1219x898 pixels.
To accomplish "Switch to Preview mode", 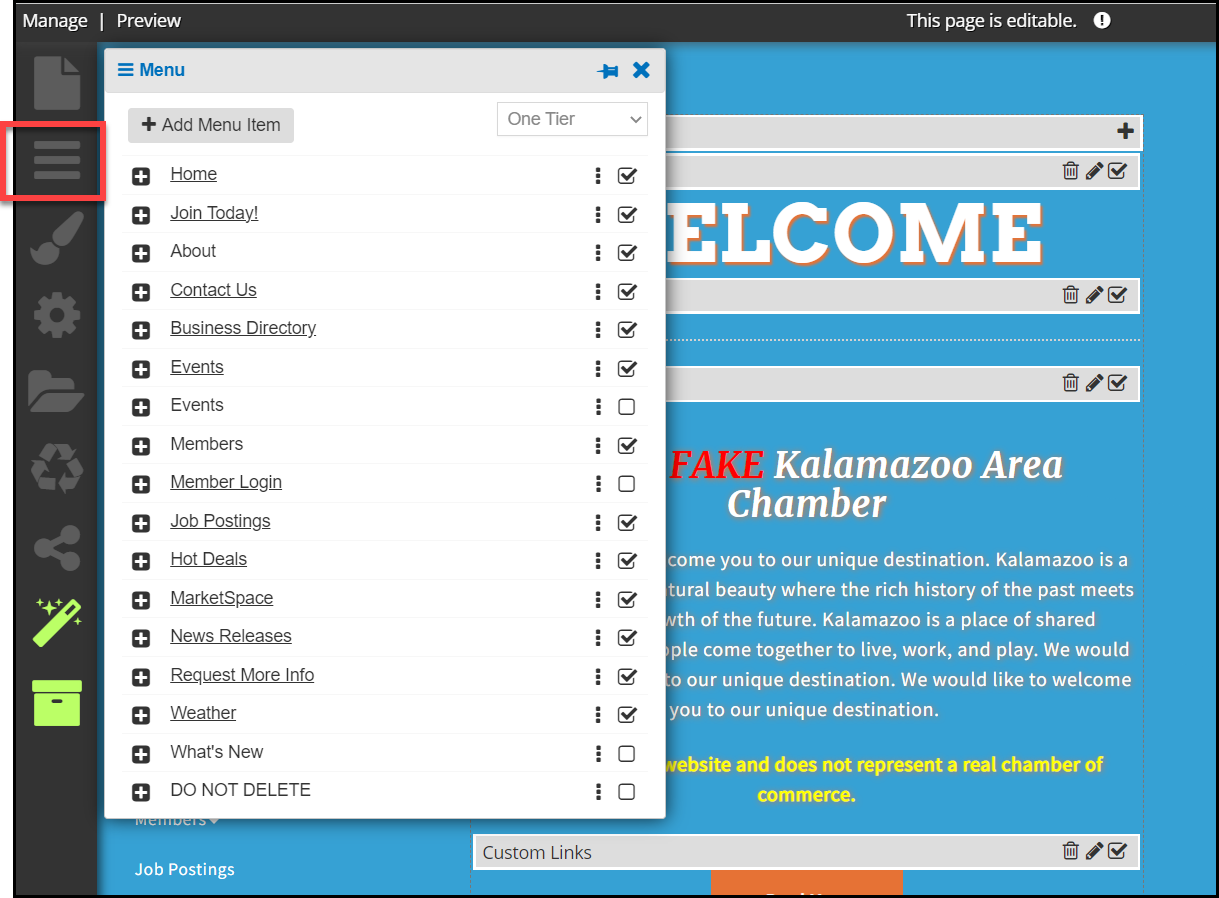I will click(149, 21).
